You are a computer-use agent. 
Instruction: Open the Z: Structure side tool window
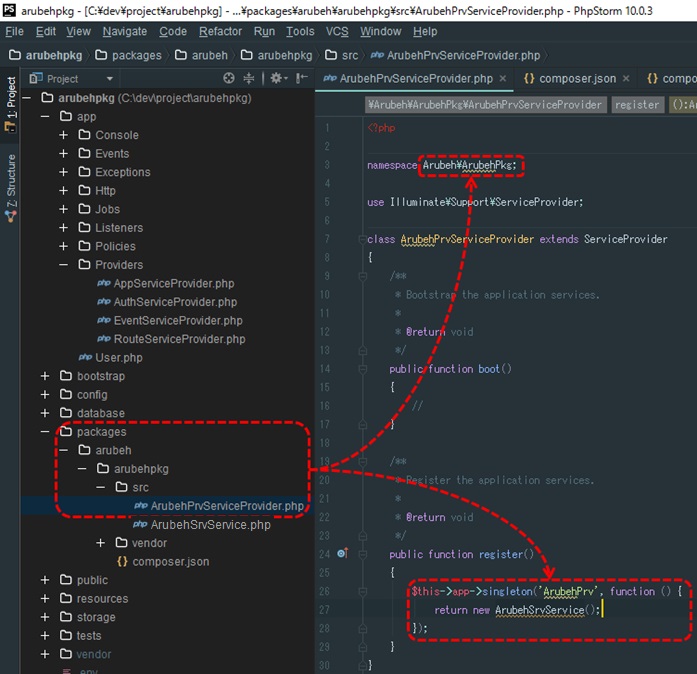pyautogui.click(x=10, y=187)
